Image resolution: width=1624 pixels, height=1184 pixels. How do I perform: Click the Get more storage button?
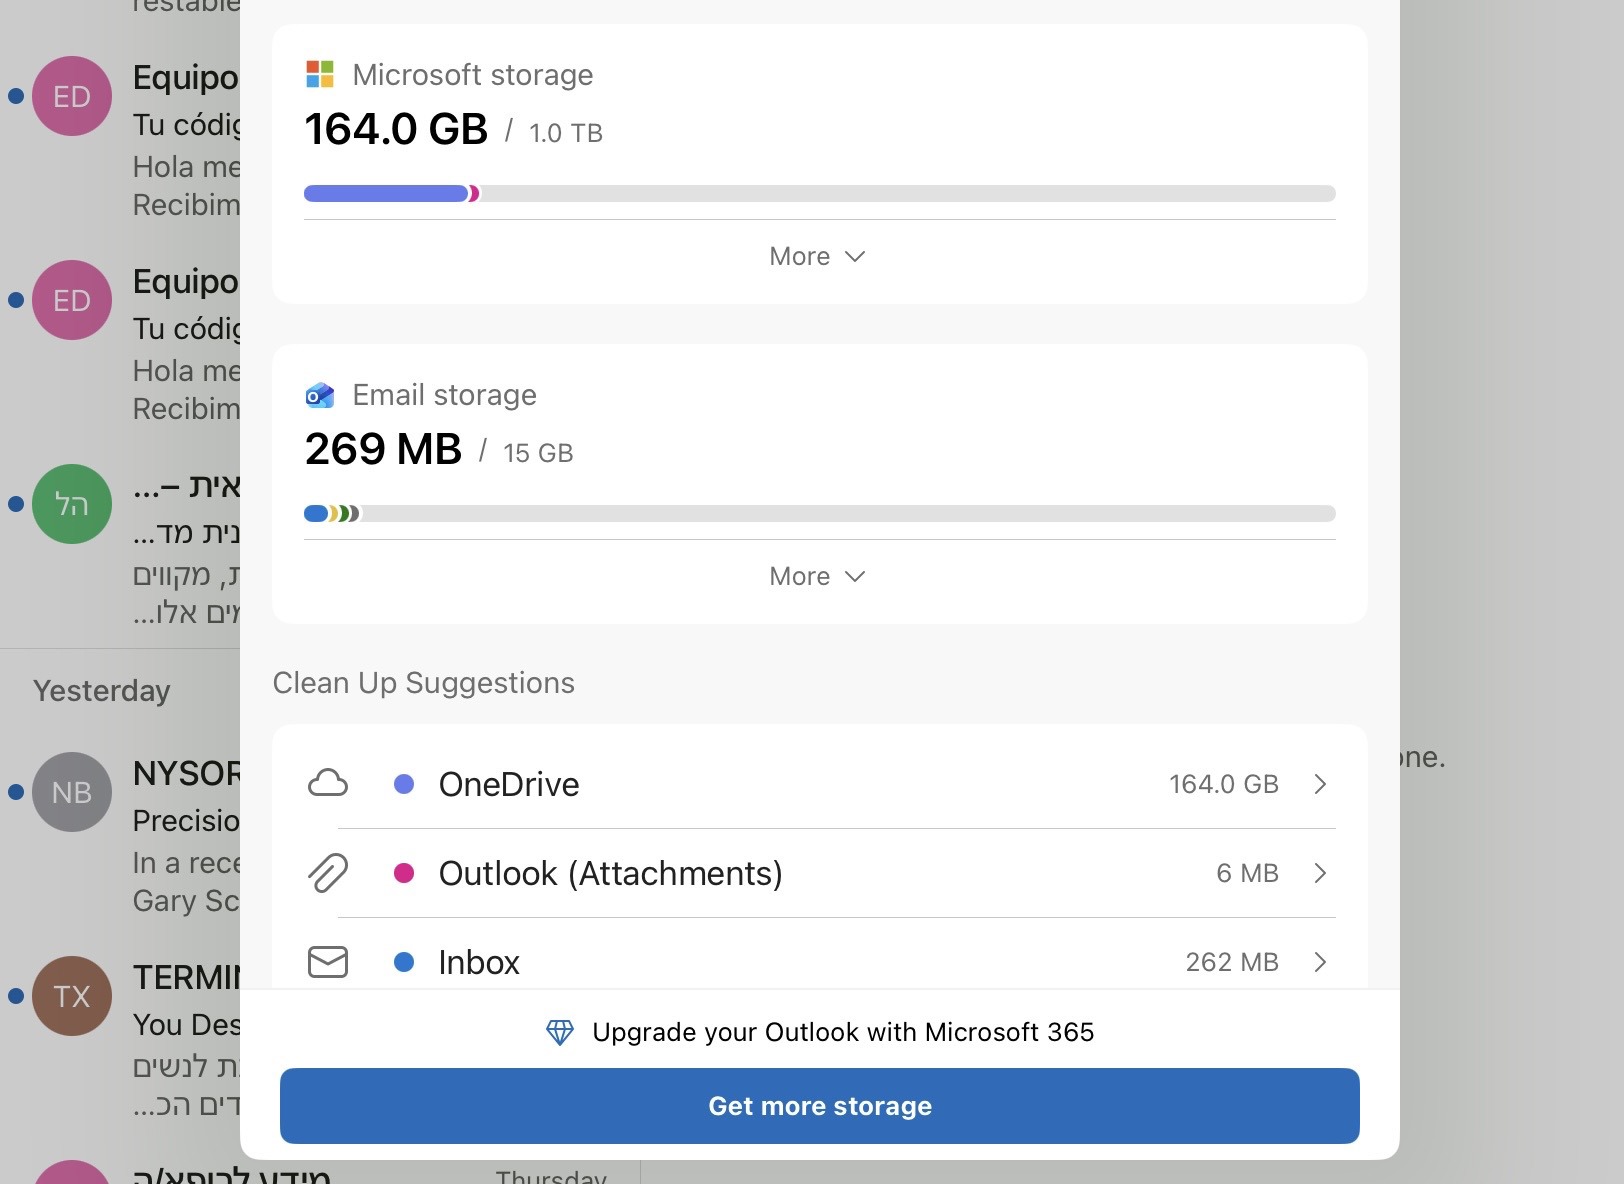820,1106
